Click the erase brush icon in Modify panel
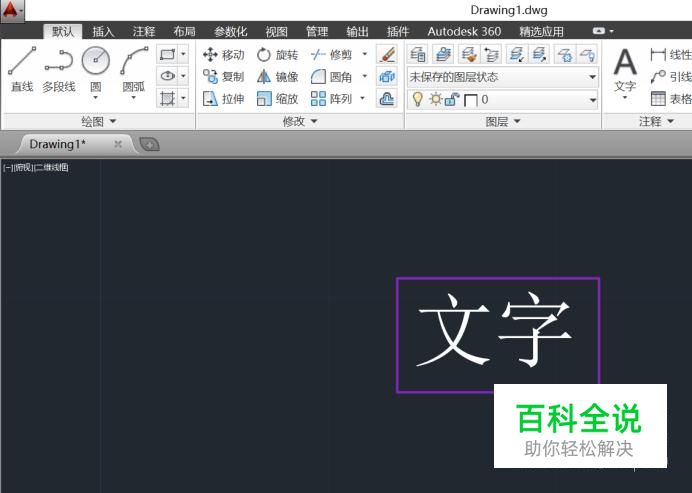Image resolution: width=692 pixels, height=493 pixels. pyautogui.click(x=387, y=55)
